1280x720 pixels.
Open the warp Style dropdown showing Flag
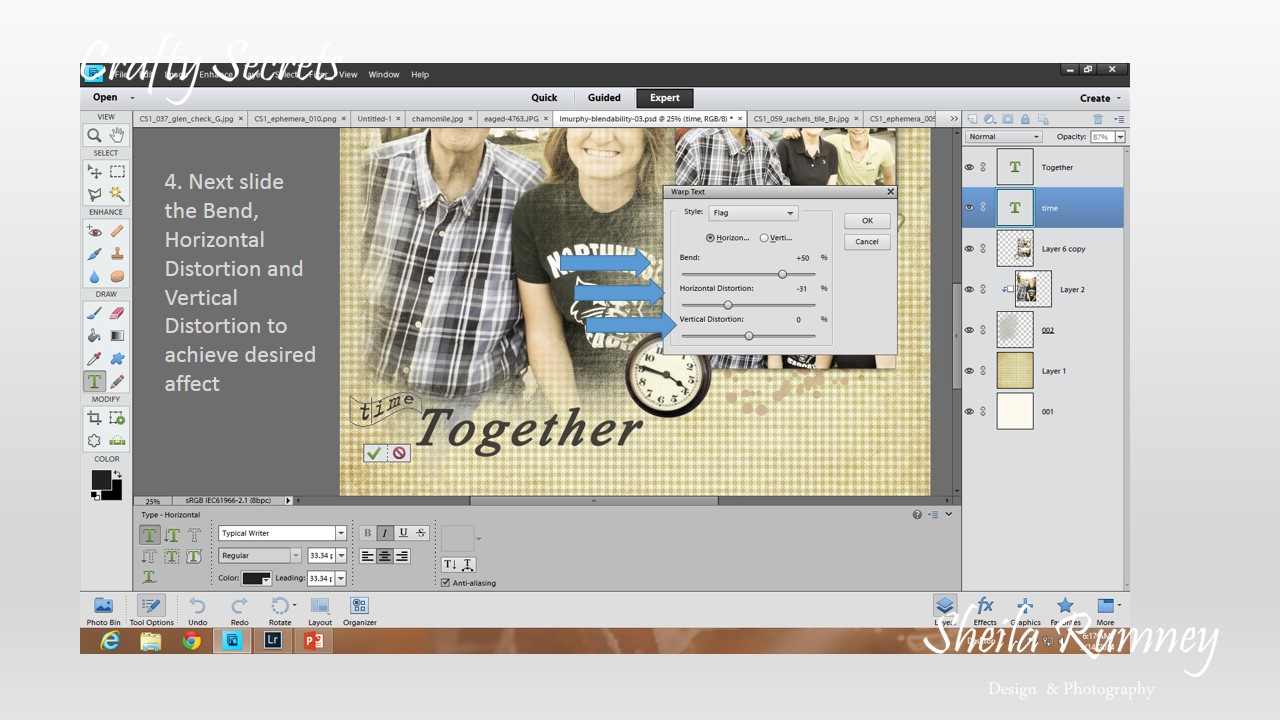[752, 213]
